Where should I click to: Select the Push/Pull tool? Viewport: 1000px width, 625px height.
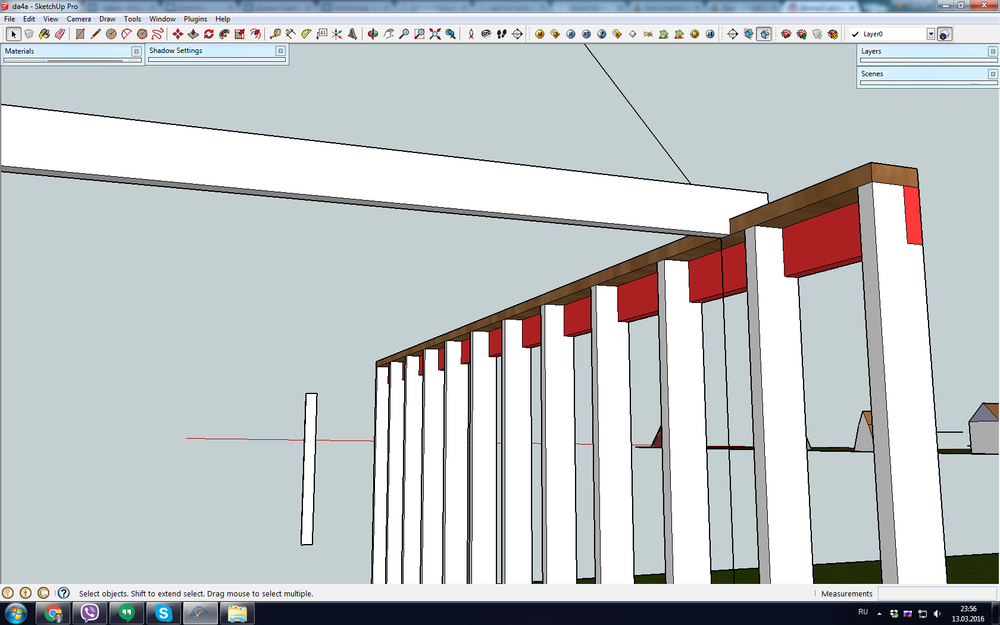point(193,34)
